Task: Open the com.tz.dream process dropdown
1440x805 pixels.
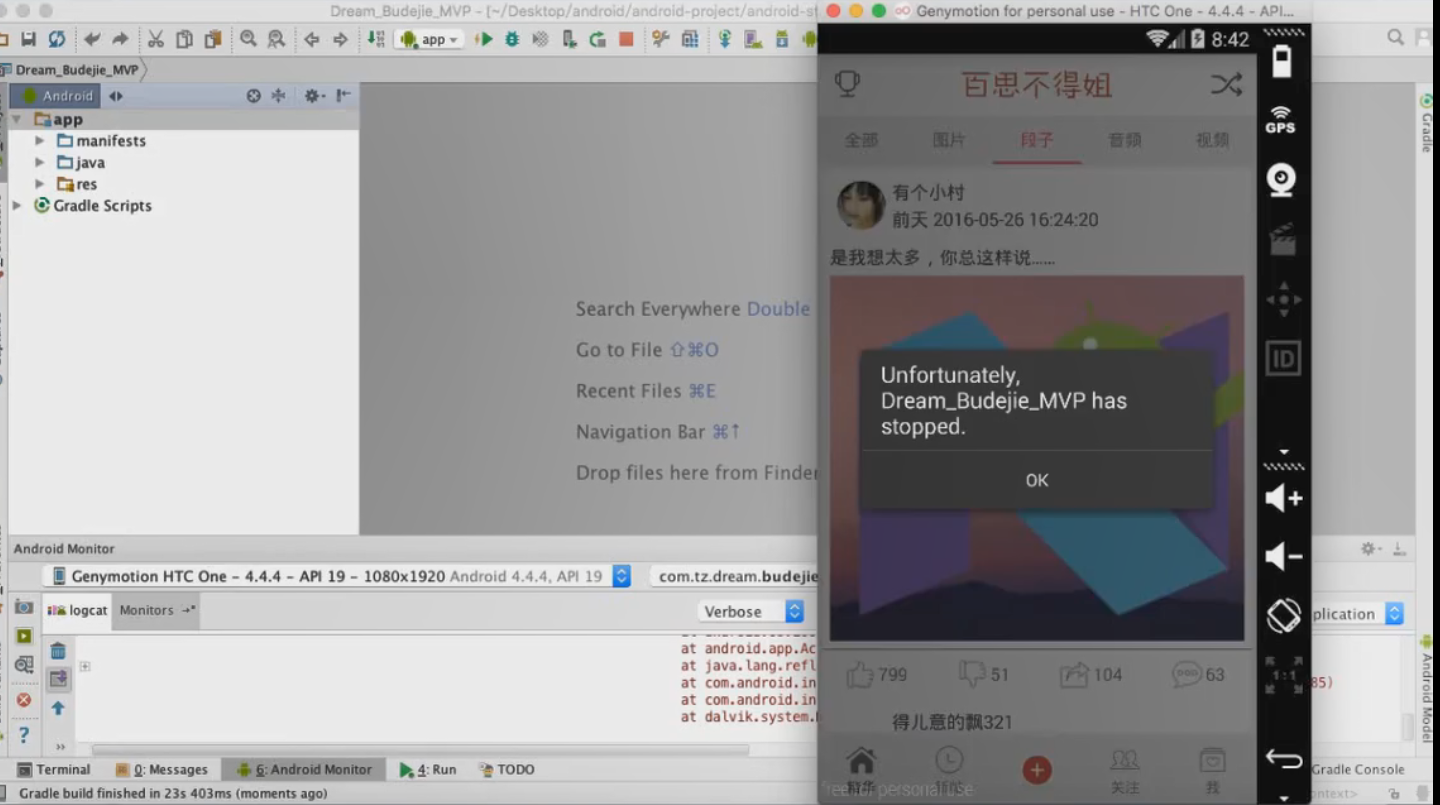Action: pos(734,576)
